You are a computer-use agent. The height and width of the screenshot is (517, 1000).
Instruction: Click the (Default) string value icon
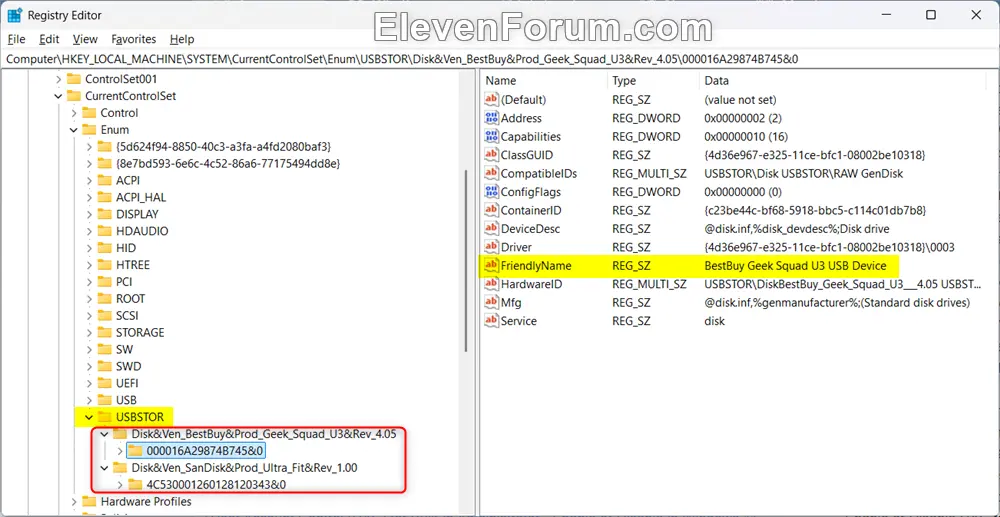point(492,99)
